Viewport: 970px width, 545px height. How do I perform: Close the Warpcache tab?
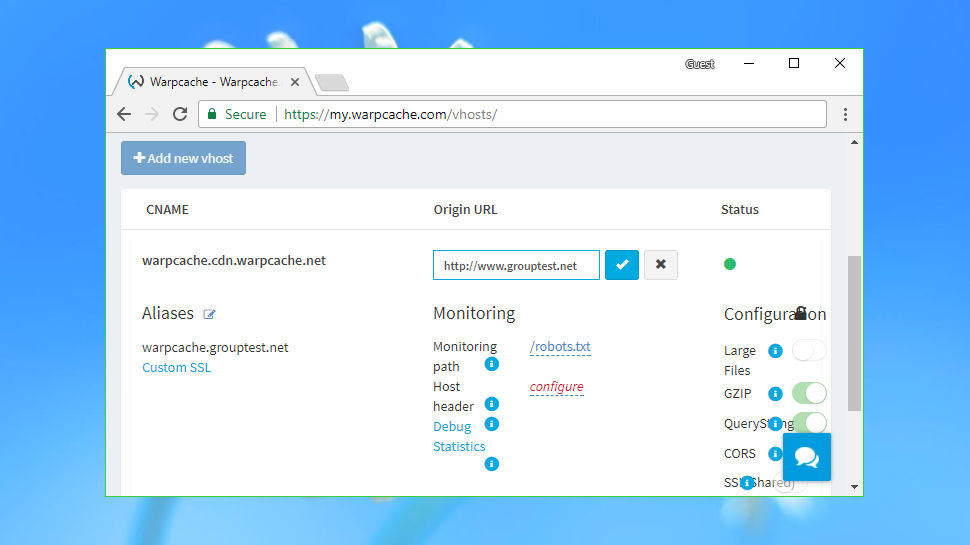295,82
